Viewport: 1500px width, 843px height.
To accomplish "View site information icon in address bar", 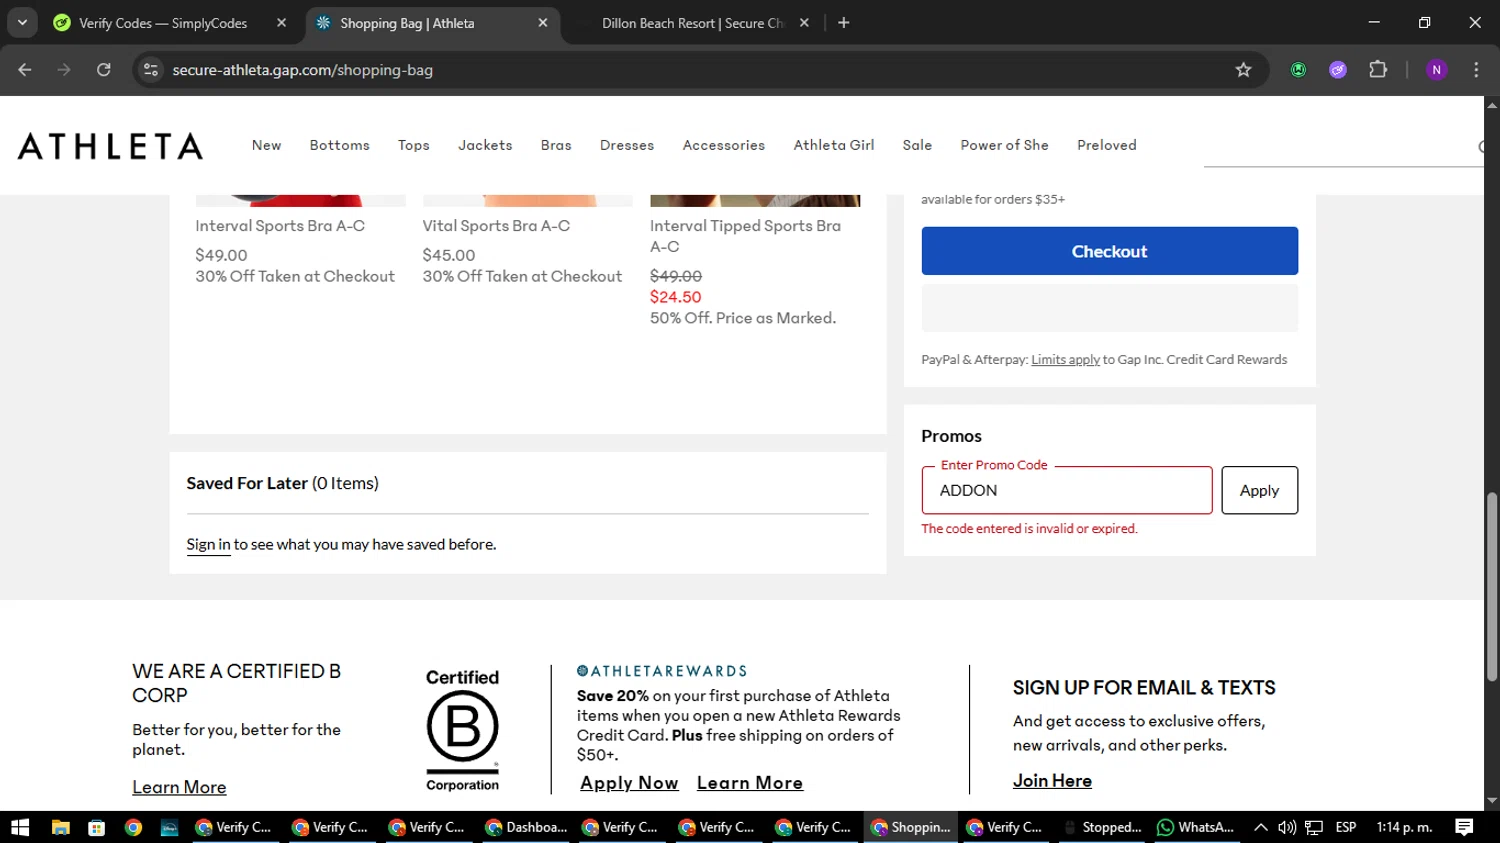I will 151,70.
